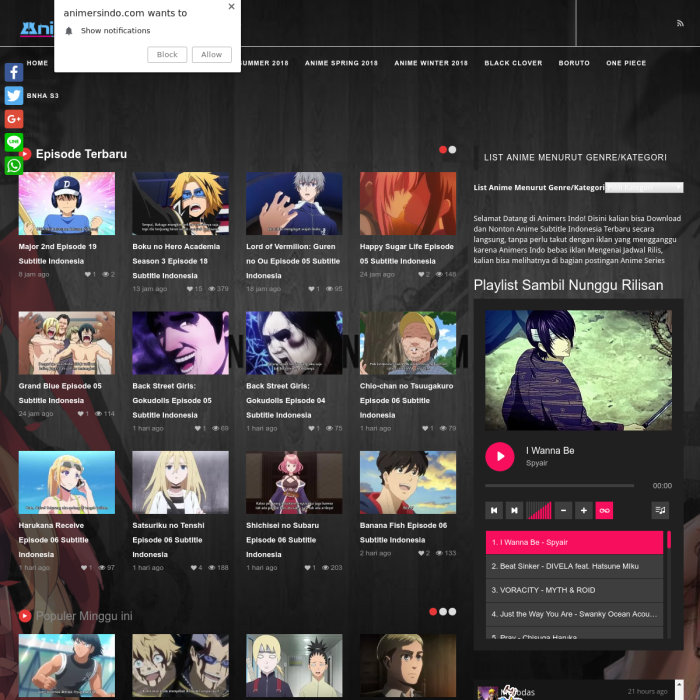This screenshot has height=700, width=700.
Task: Select VORACITY - MYTH & ROID track
Action: pos(574,590)
